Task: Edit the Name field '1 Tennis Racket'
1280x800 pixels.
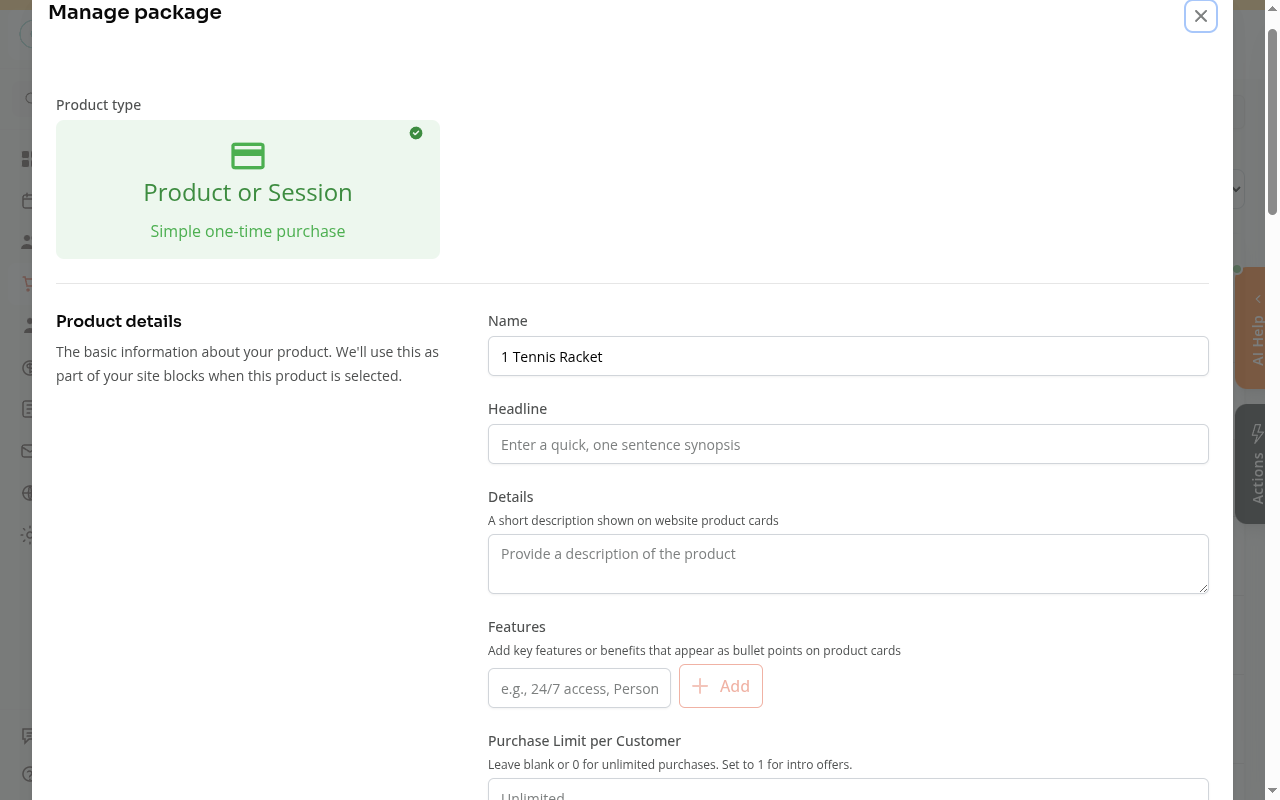Action: 848,356
